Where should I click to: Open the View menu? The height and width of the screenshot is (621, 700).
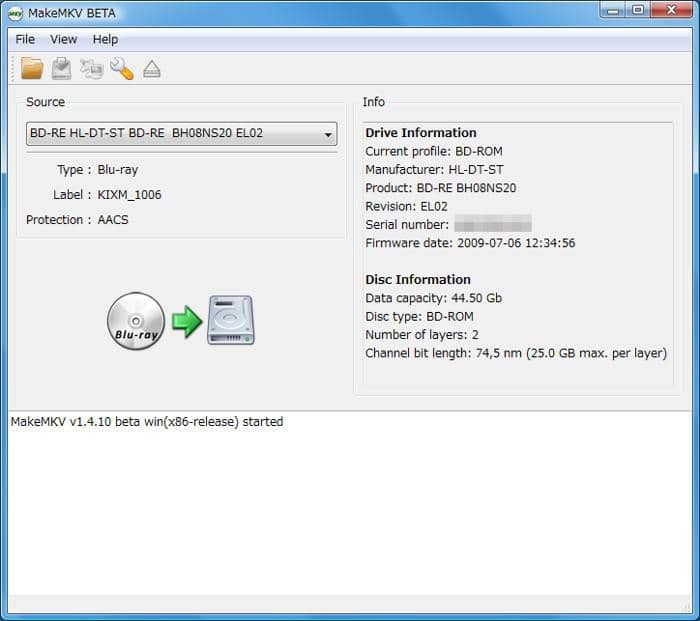[63, 39]
